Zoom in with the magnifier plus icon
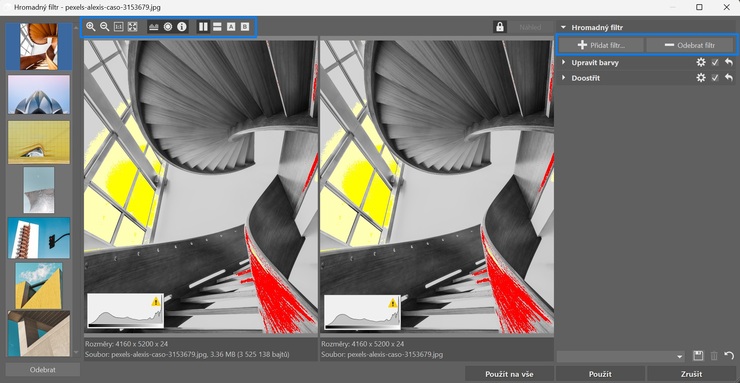Image resolution: width=740 pixels, height=383 pixels. (x=91, y=27)
